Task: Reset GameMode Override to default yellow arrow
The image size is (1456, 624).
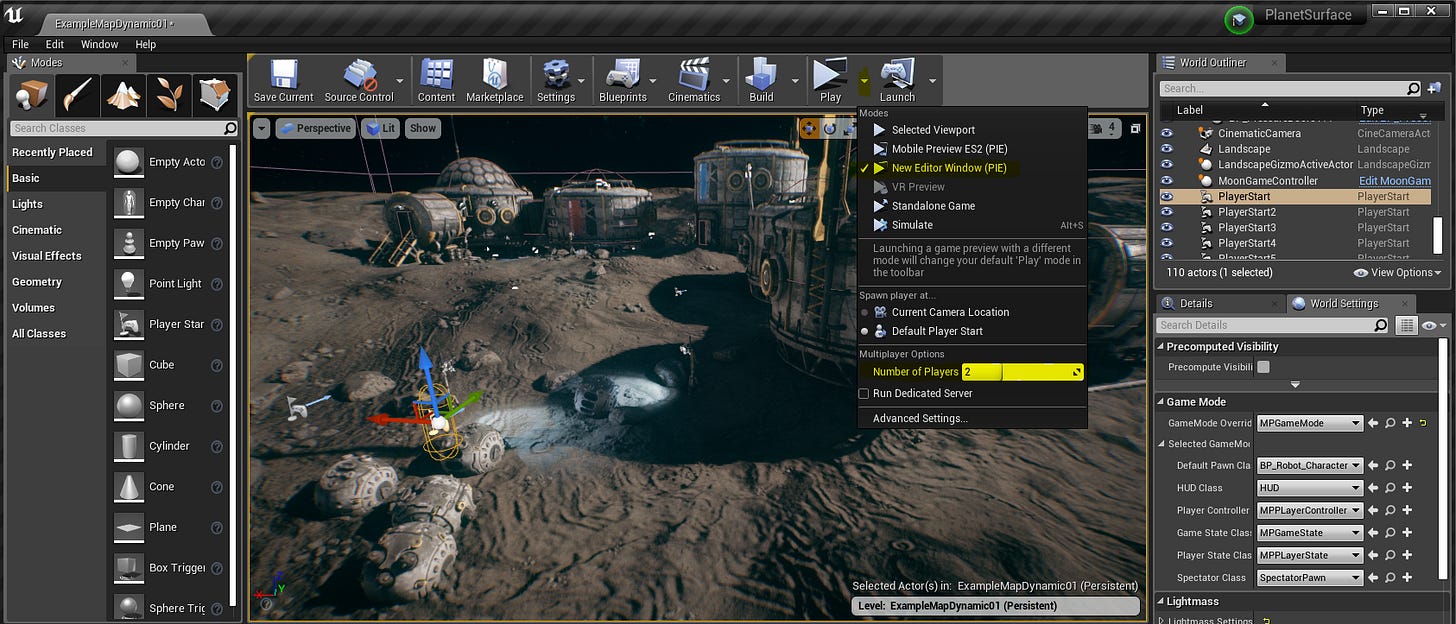Action: [x=1423, y=423]
